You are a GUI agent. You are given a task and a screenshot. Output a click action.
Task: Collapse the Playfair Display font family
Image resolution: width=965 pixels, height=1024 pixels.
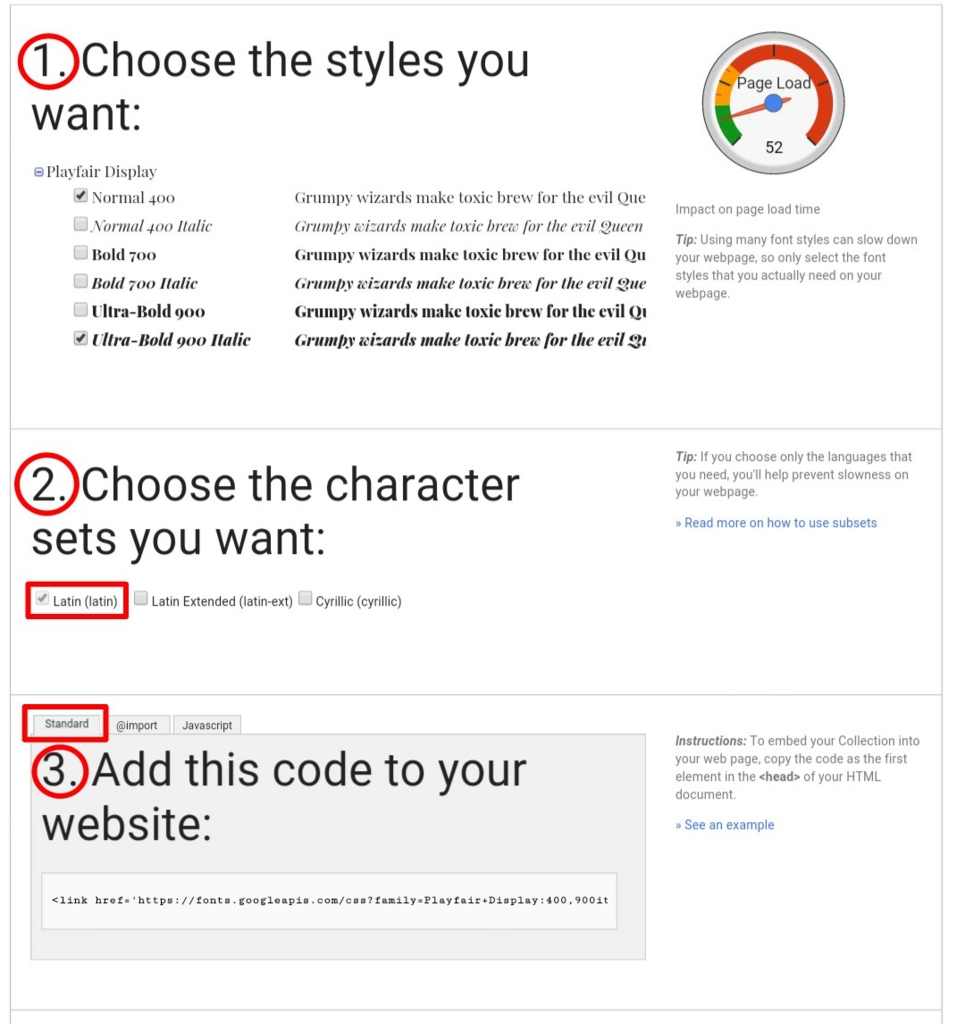[x=39, y=172]
